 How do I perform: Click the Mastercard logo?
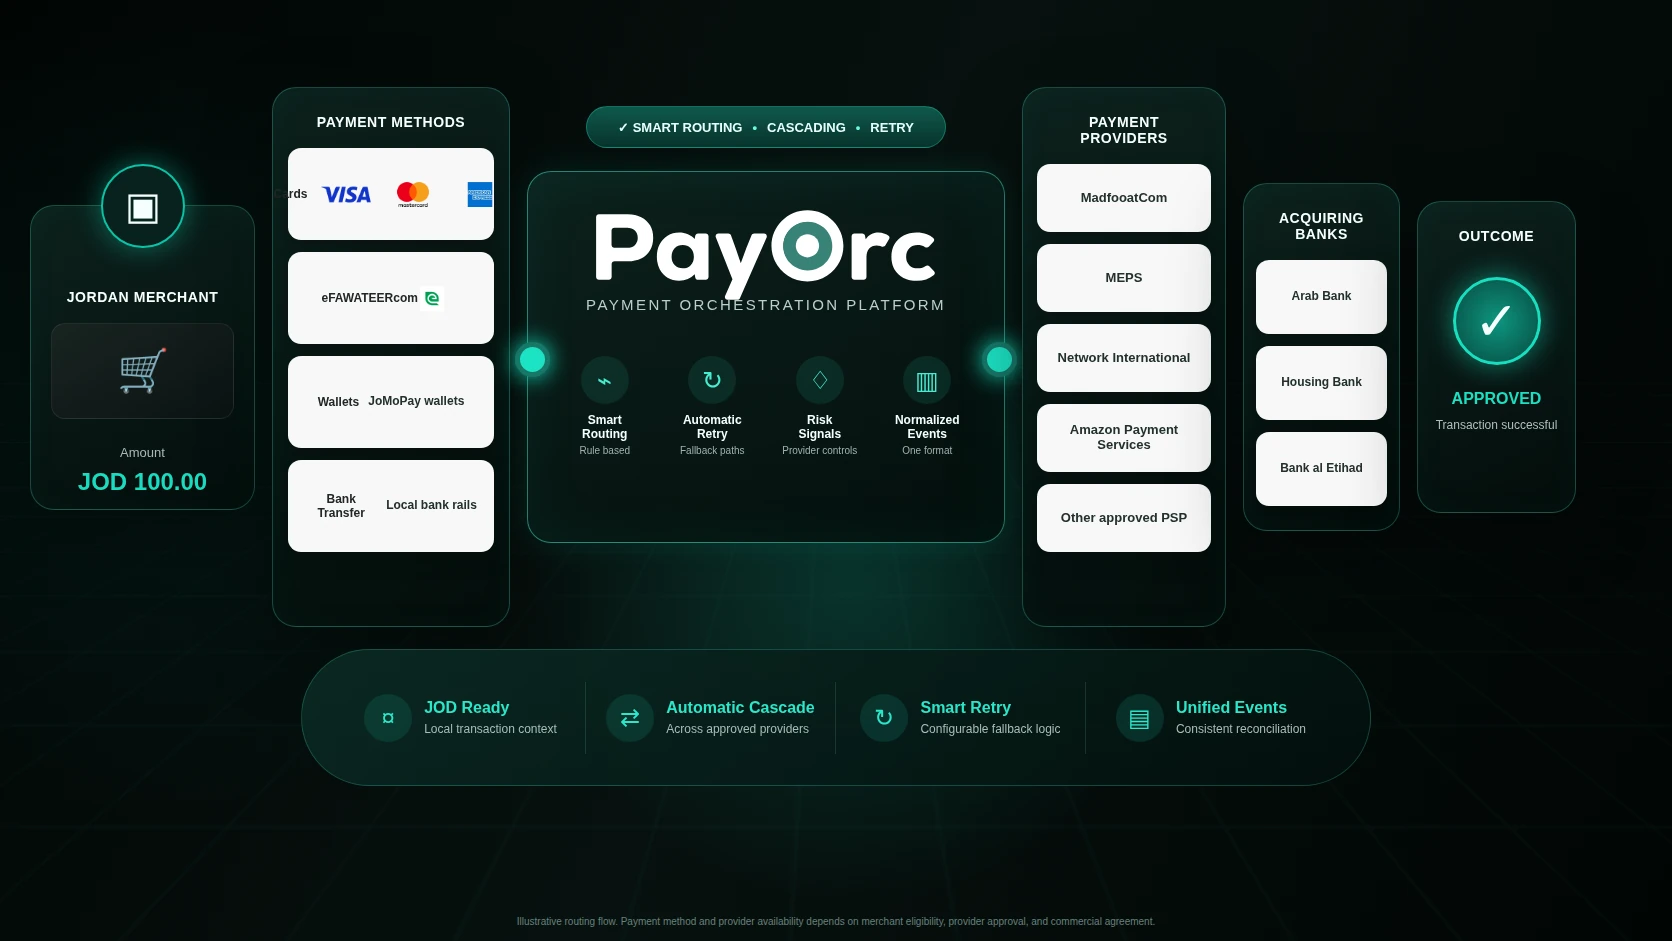click(x=413, y=194)
